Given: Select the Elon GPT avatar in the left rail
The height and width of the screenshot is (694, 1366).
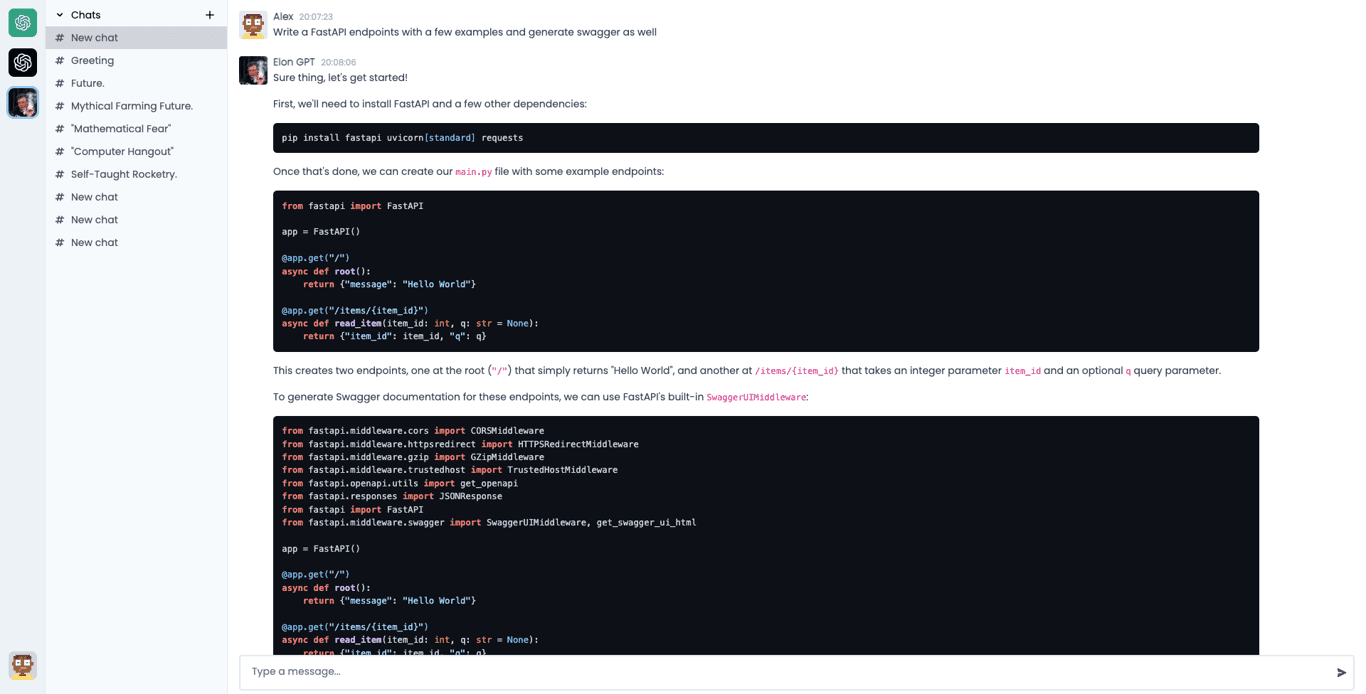Looking at the screenshot, I should point(22,102).
